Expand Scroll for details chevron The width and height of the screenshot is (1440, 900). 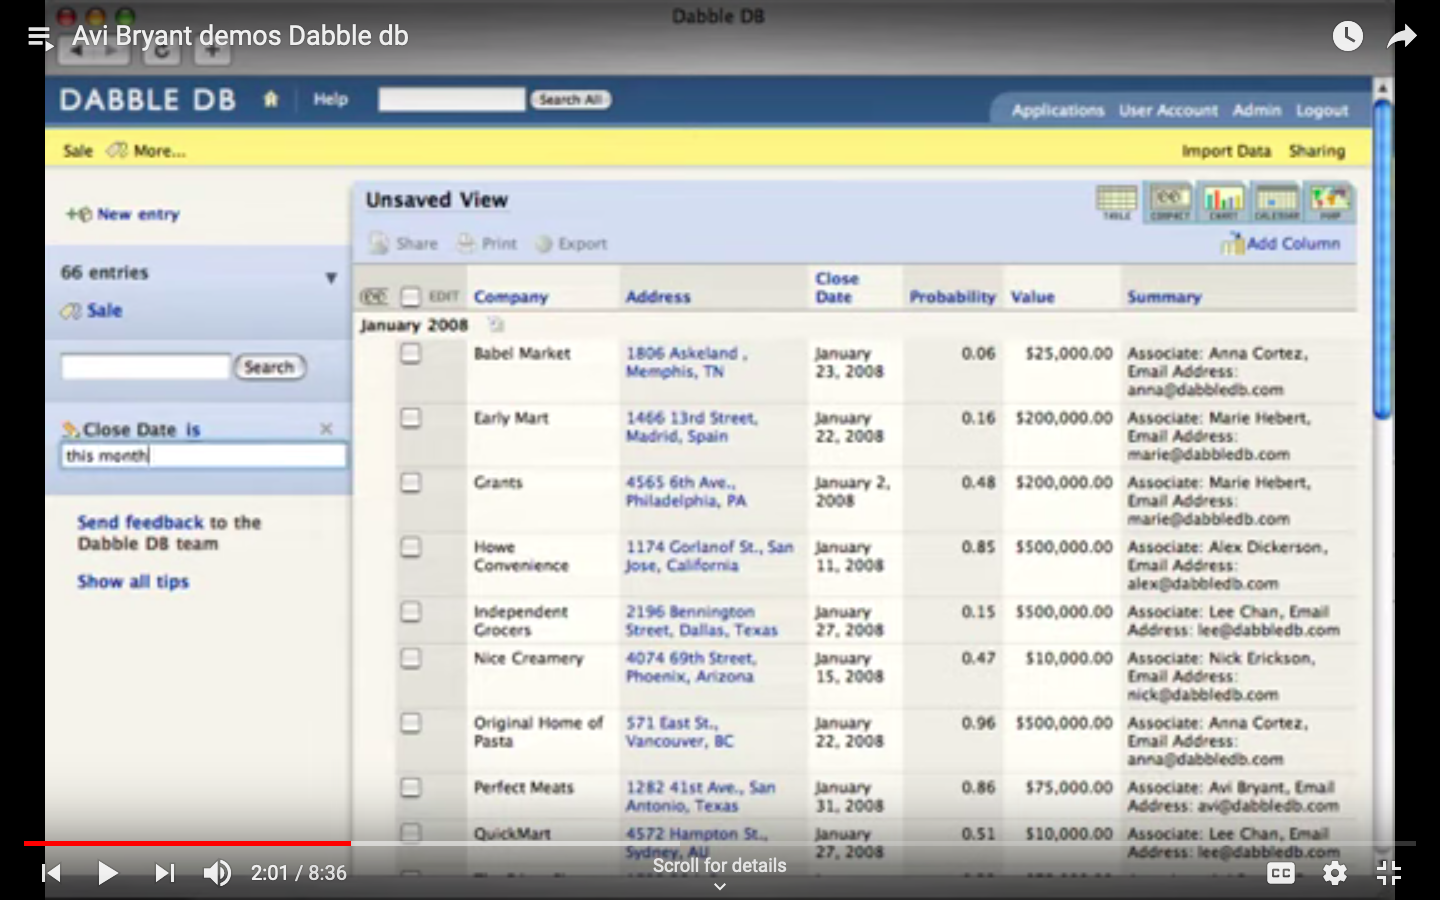tap(719, 886)
